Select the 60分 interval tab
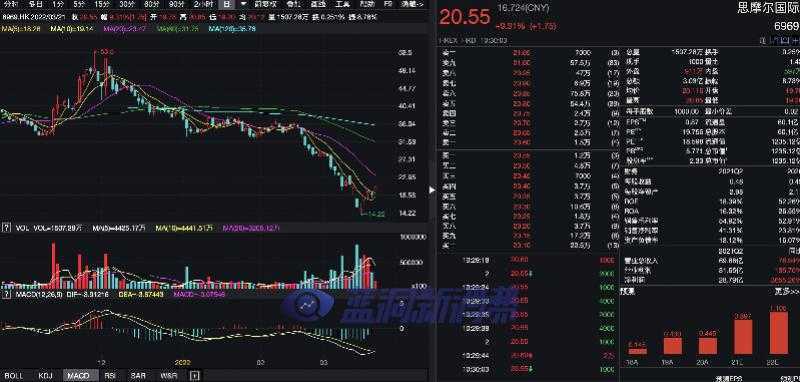The height and width of the screenshot is (382, 800). pyautogui.click(x=152, y=4)
